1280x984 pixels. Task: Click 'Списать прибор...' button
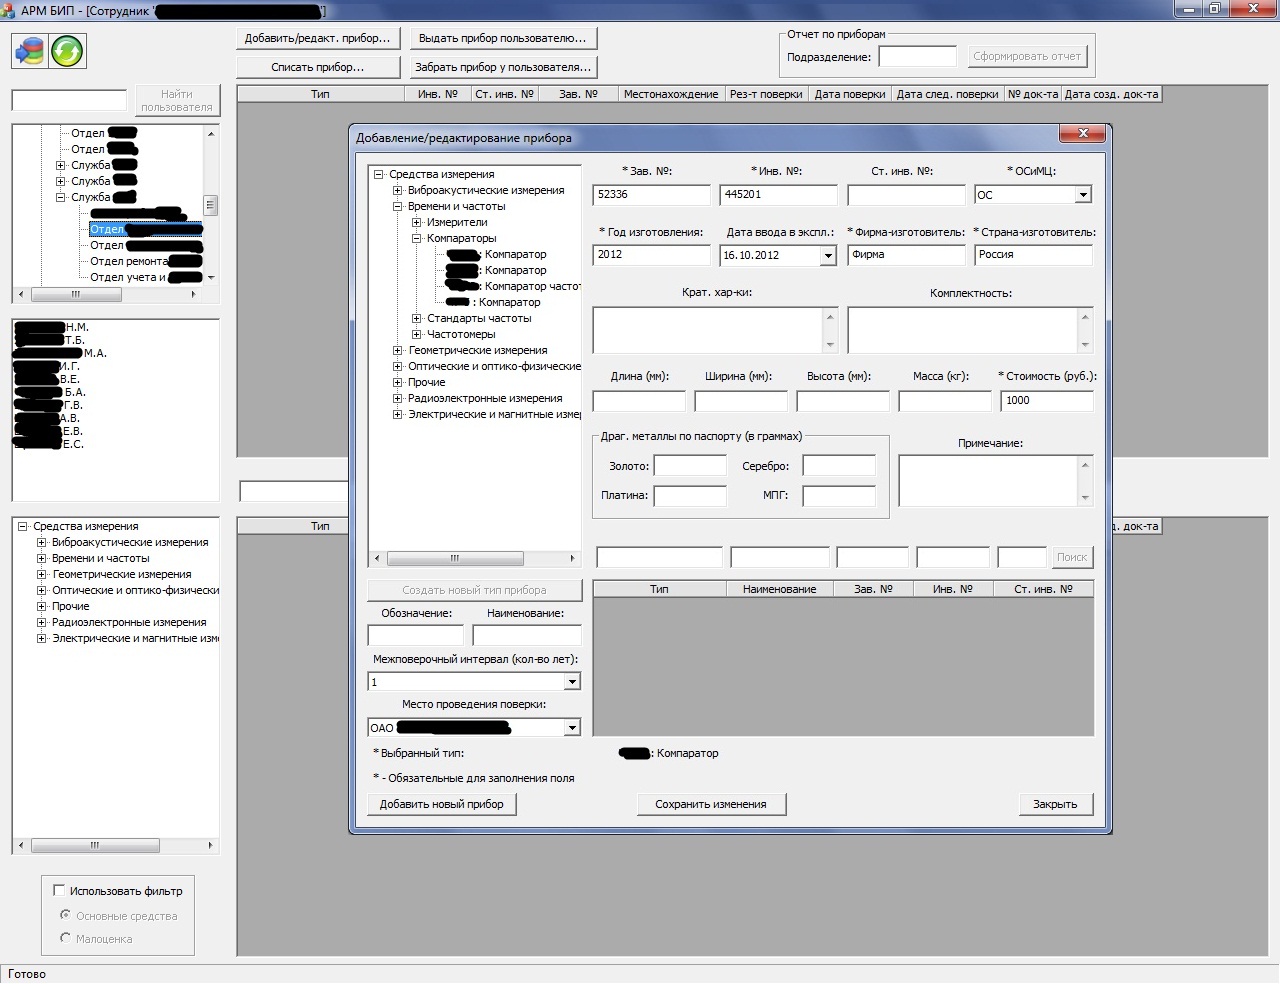click(318, 67)
